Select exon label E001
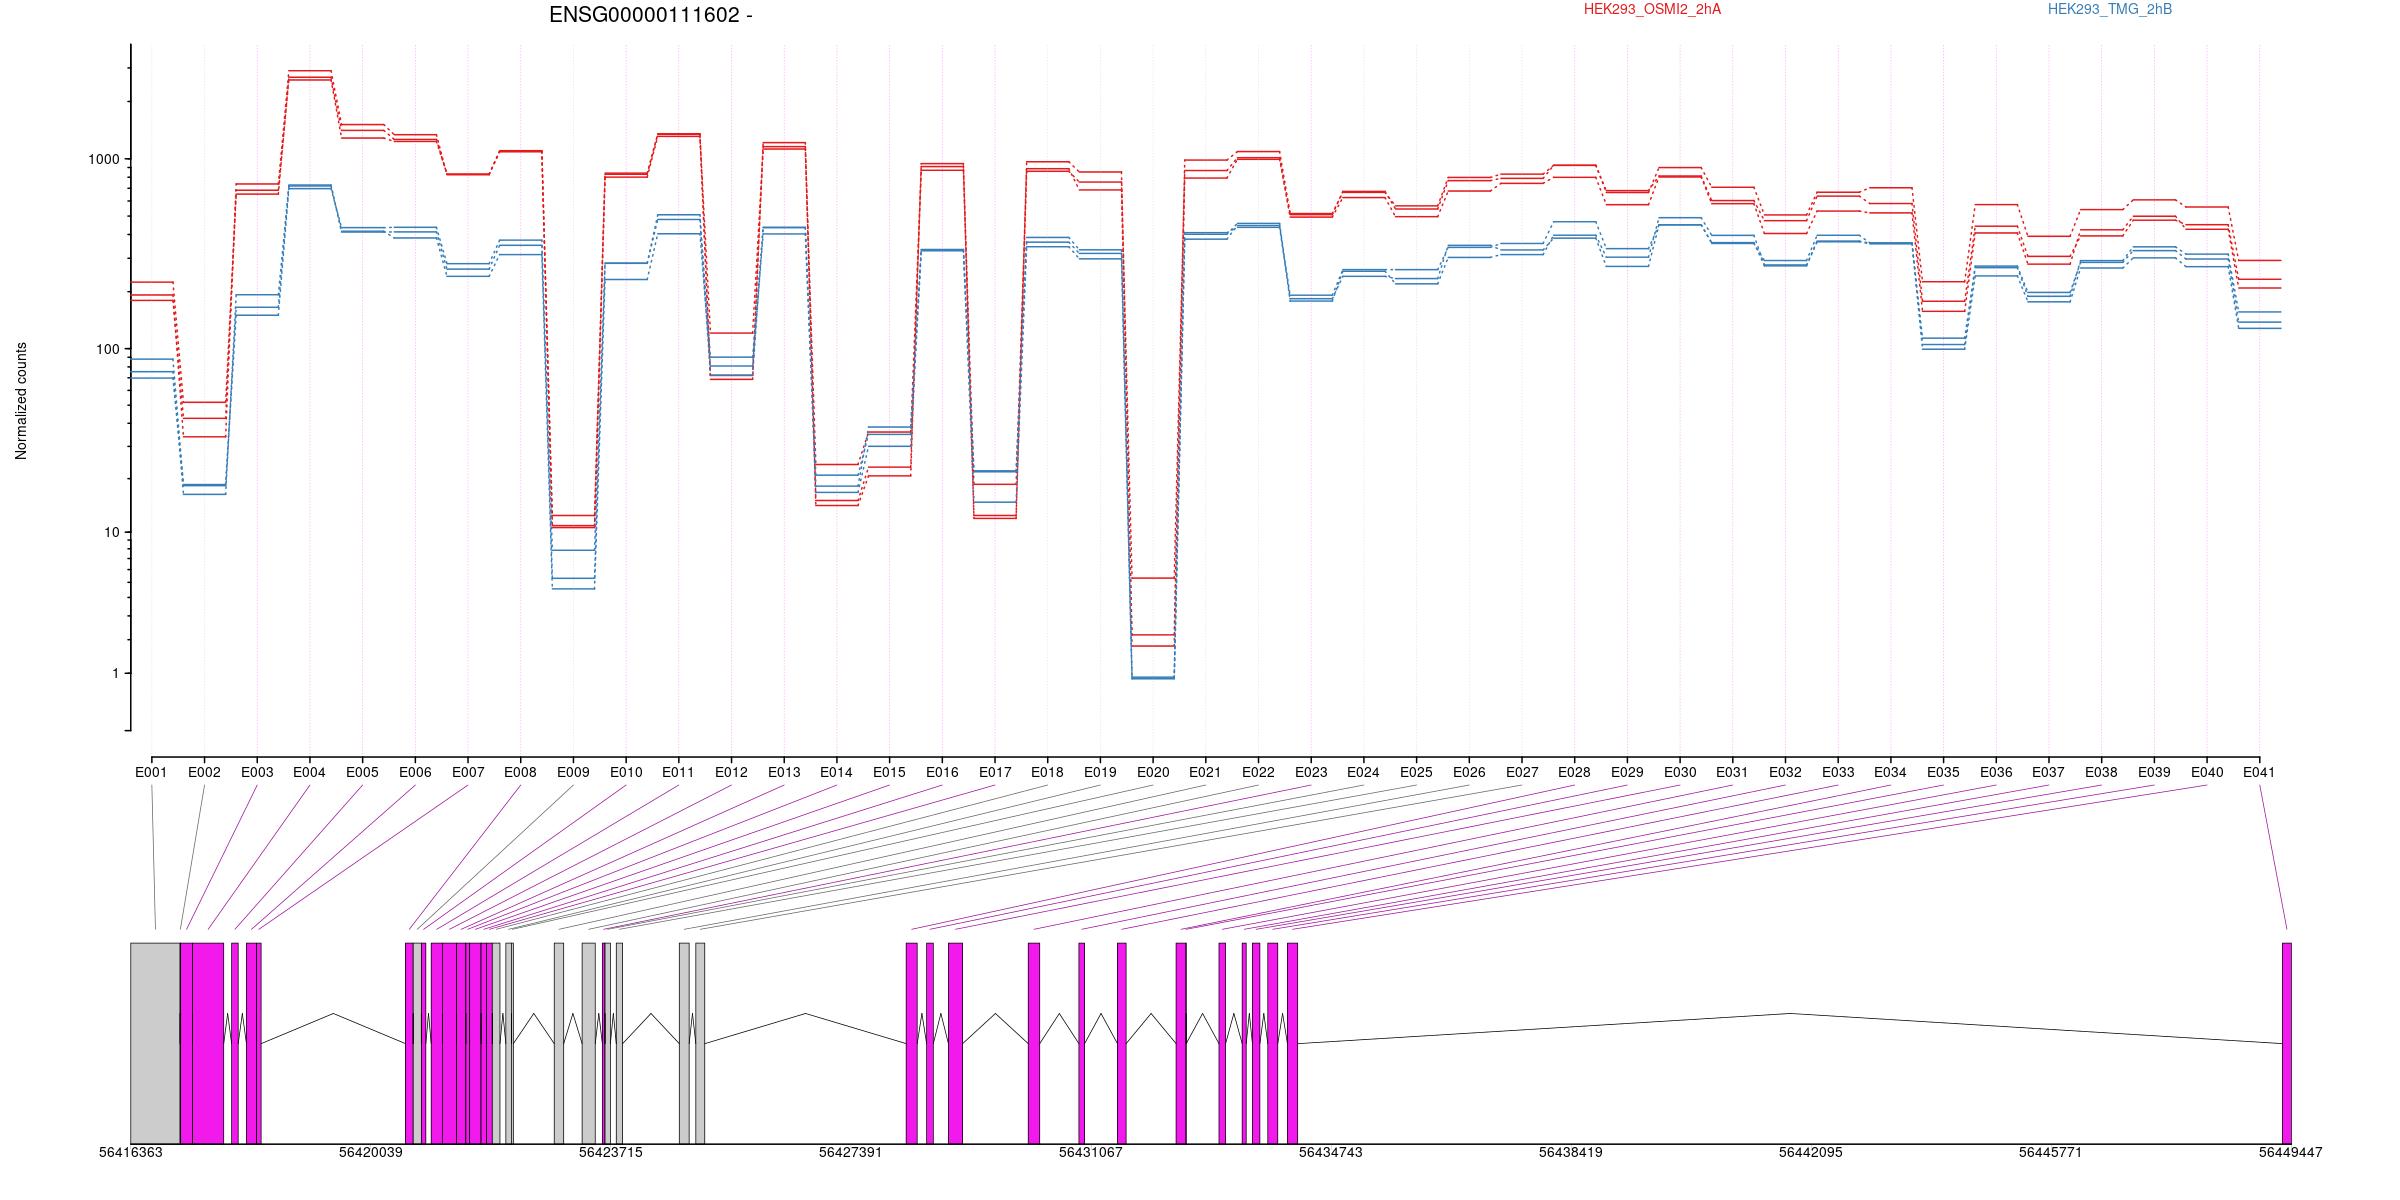The height and width of the screenshot is (1200, 2400). 151,772
